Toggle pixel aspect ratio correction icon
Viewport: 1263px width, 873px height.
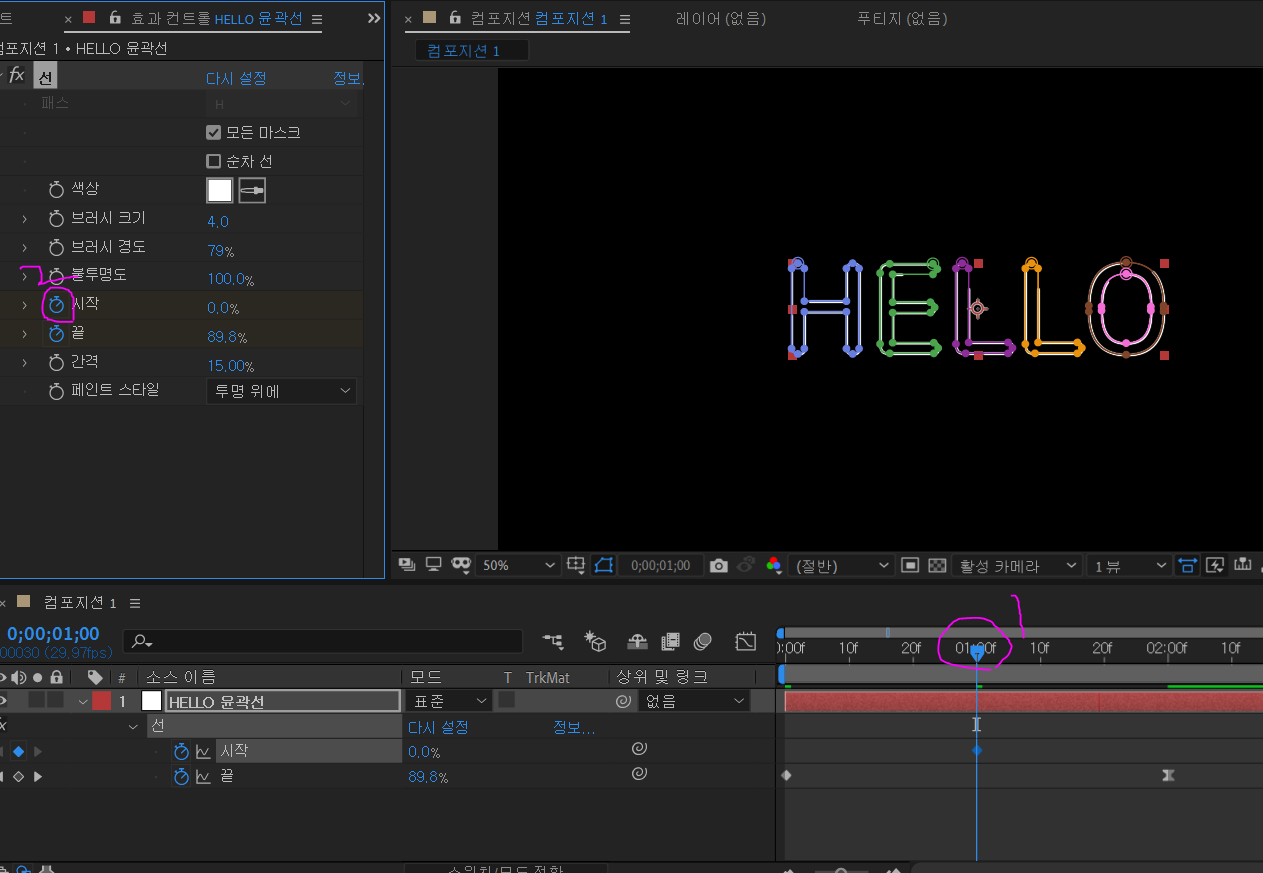tap(1187, 566)
